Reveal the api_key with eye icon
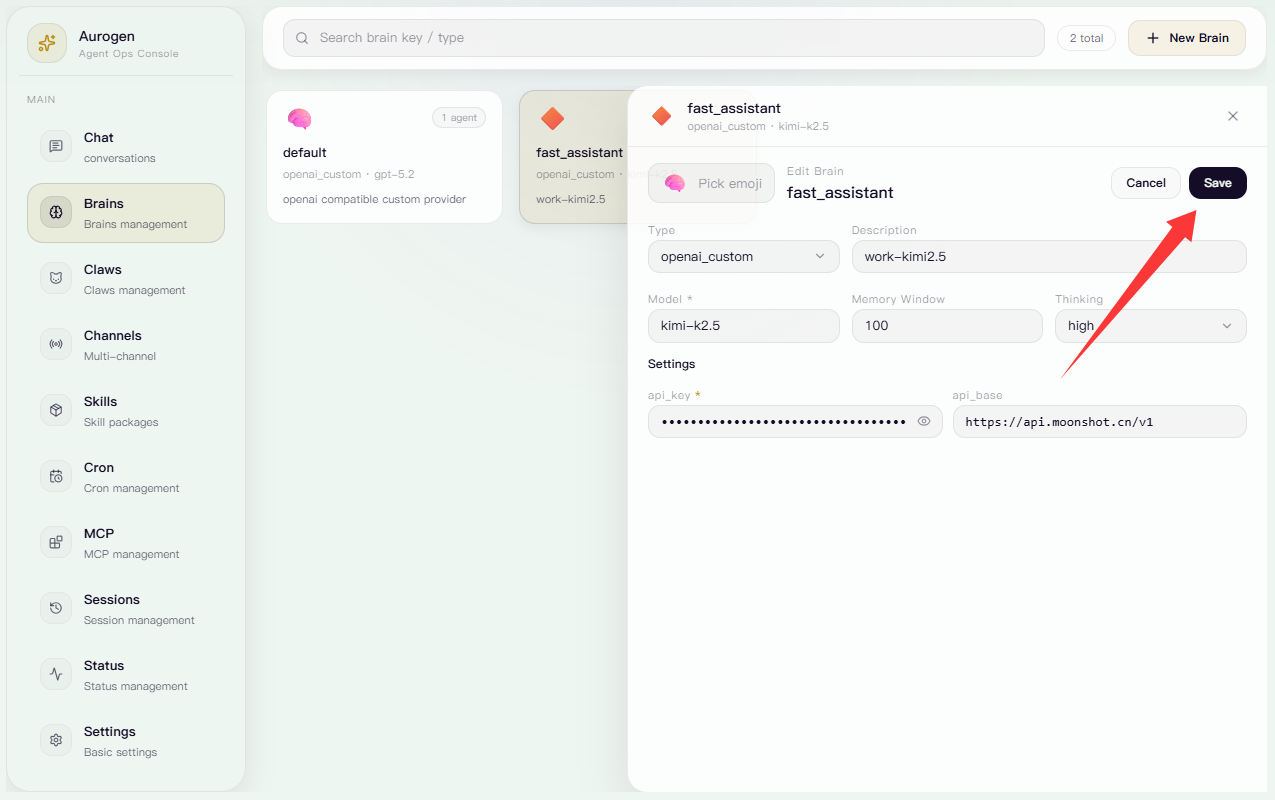The width and height of the screenshot is (1275, 800). (x=924, y=421)
